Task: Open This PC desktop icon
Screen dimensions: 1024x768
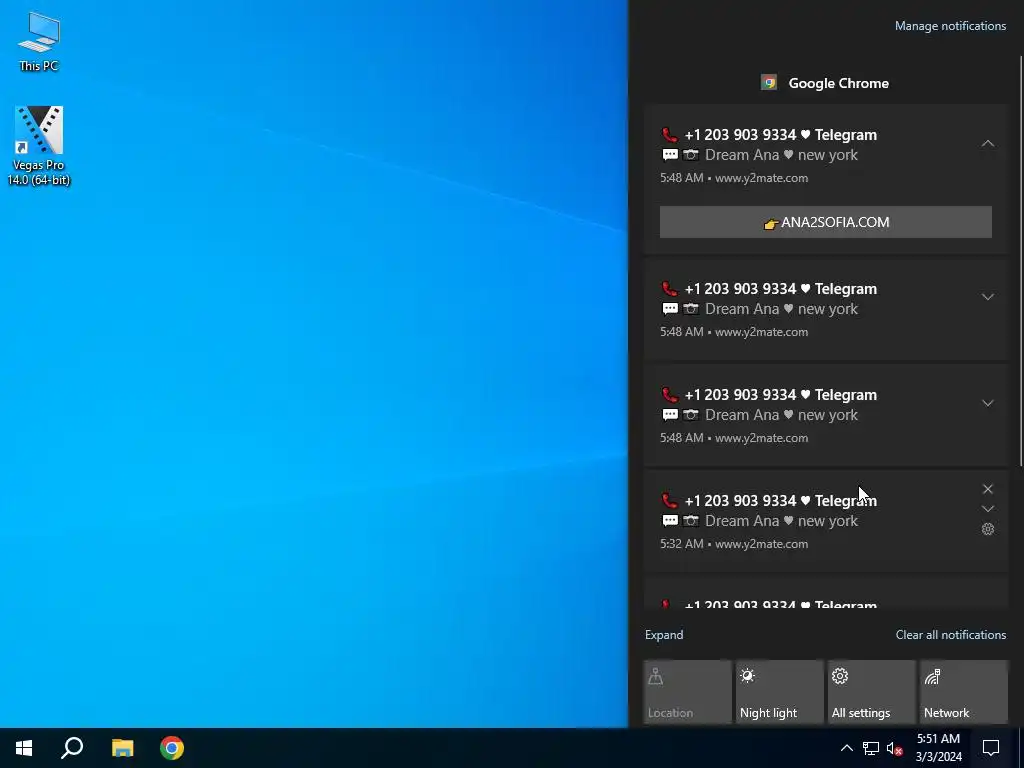Action: point(39,42)
